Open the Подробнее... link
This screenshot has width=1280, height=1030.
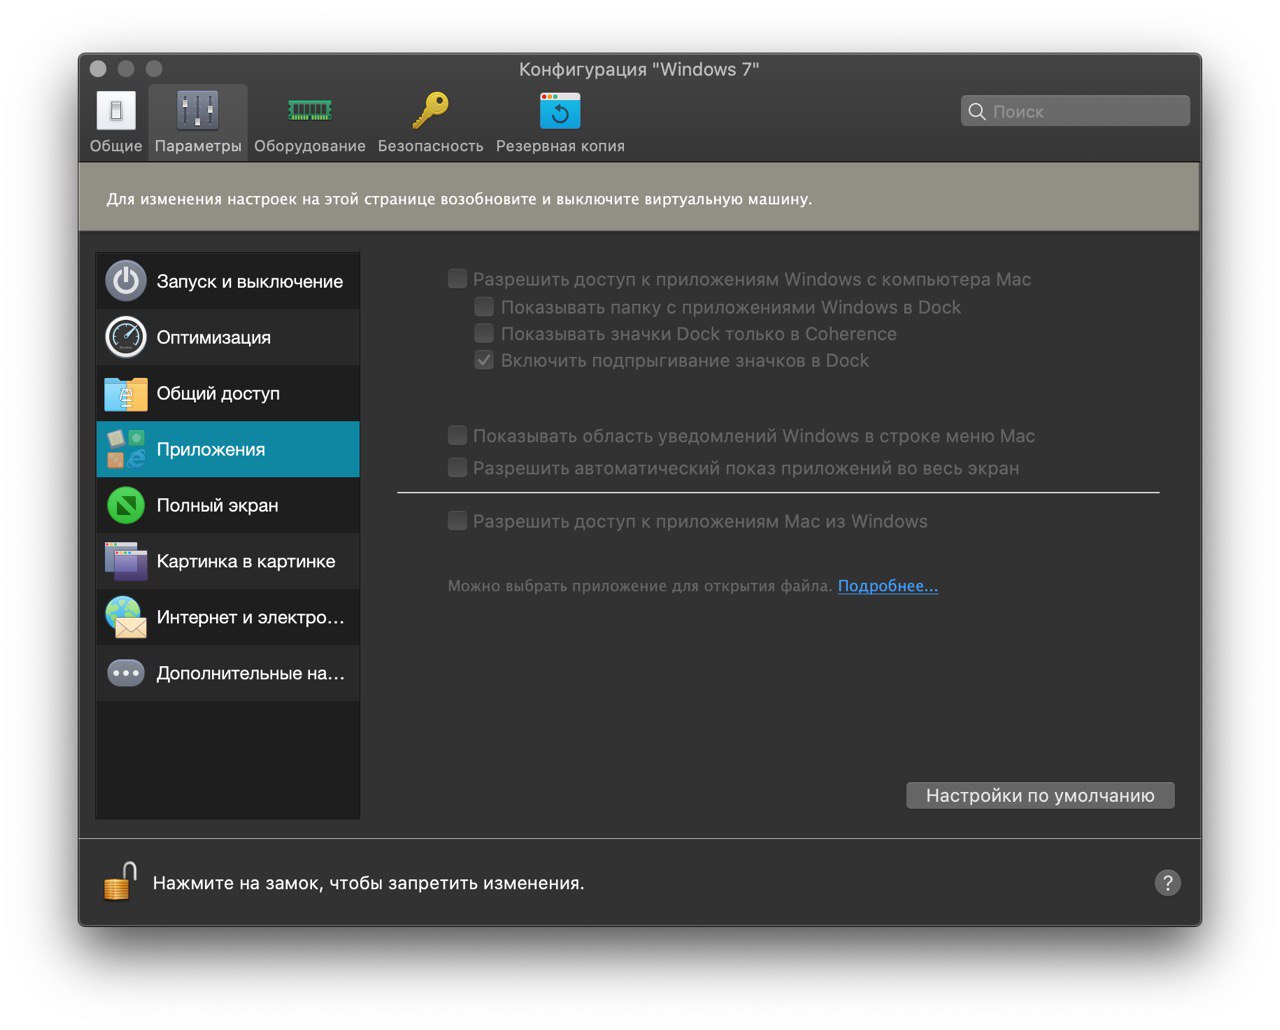pos(888,586)
